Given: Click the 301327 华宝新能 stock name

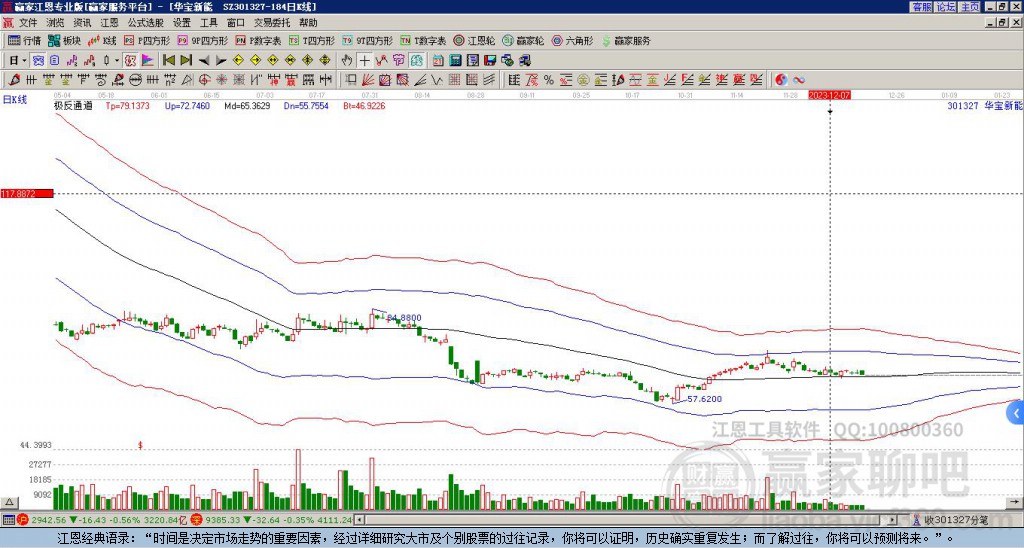Looking at the screenshot, I should pos(985,105).
